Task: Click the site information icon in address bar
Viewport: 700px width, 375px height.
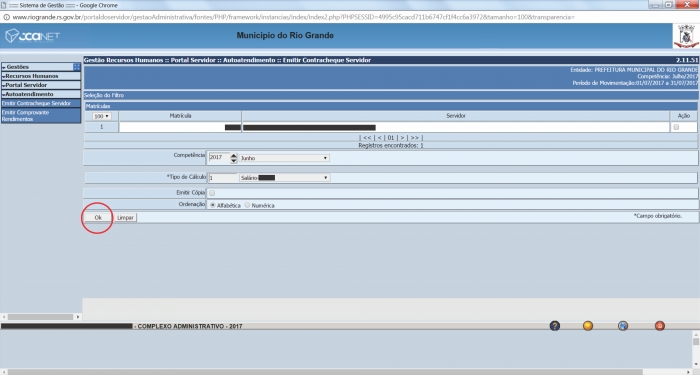Action: (x=6, y=17)
